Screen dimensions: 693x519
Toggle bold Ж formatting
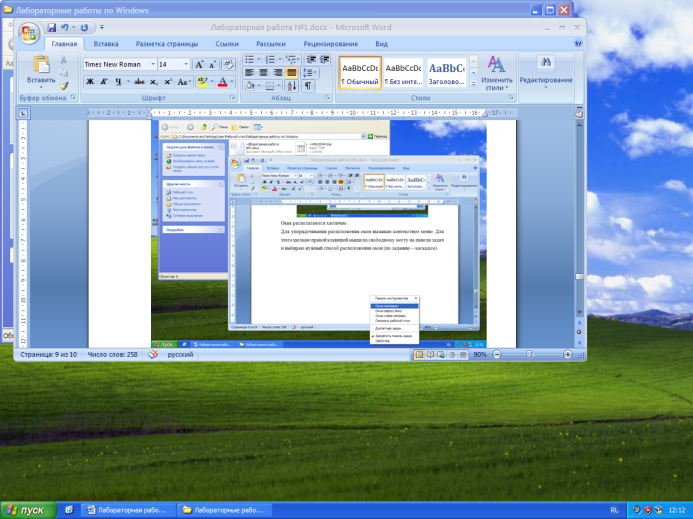90,81
